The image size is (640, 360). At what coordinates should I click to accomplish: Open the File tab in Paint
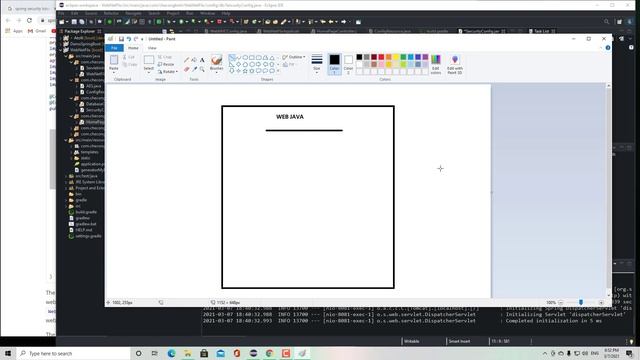(114, 48)
